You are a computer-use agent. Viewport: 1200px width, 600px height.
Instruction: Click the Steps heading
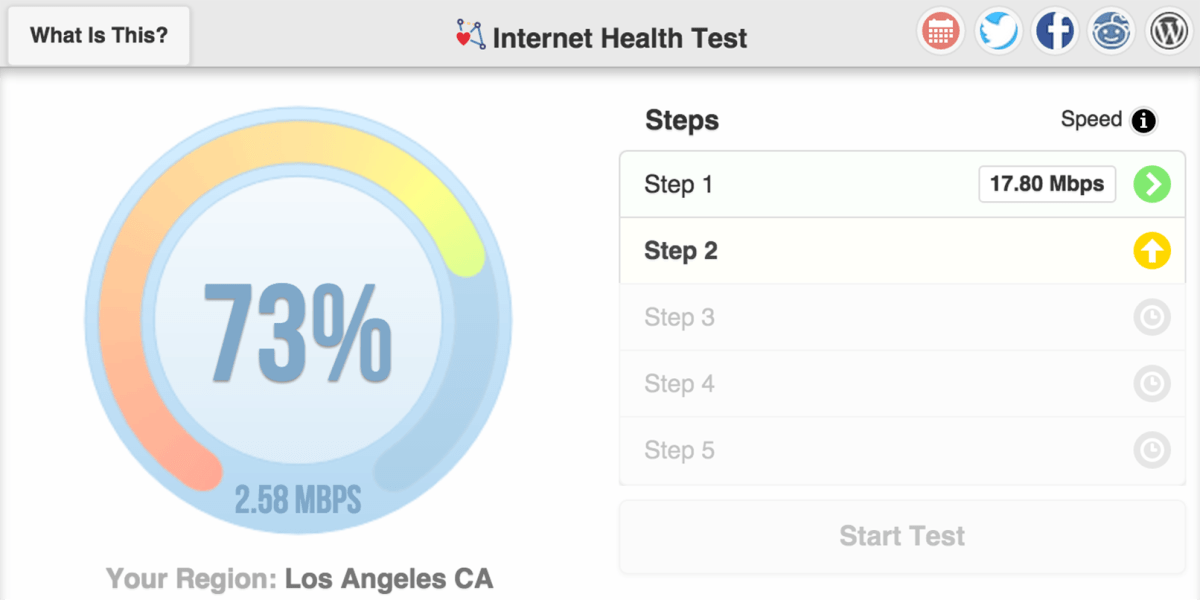pos(681,120)
